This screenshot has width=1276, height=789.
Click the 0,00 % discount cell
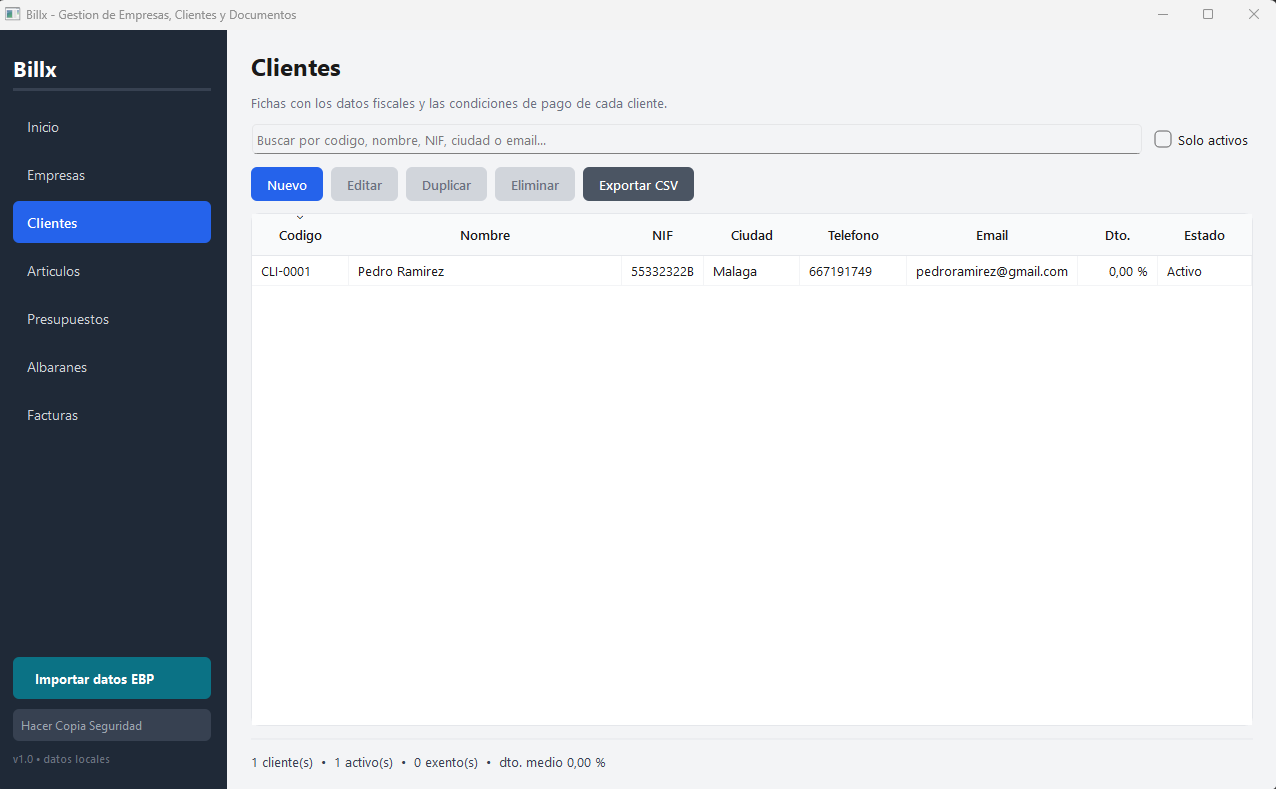1117,271
